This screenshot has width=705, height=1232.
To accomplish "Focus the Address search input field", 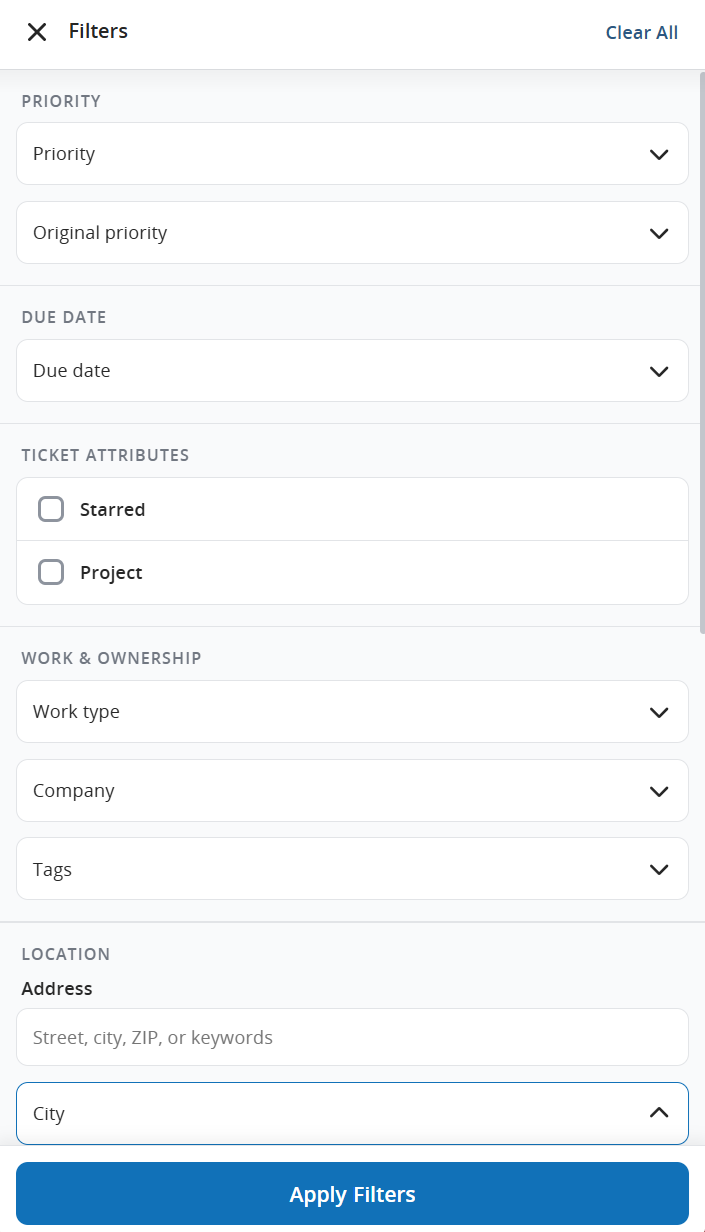I will (x=352, y=1037).
